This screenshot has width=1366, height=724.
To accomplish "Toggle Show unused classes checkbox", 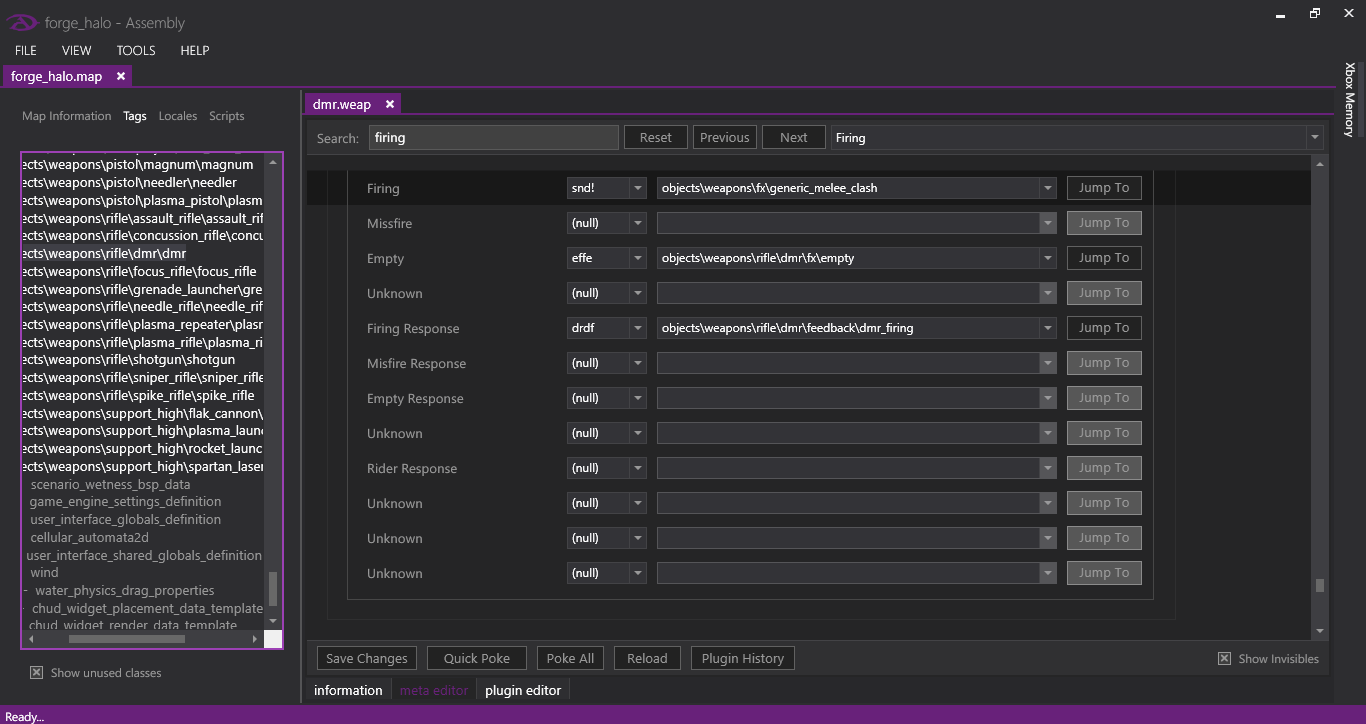I will click(x=36, y=673).
